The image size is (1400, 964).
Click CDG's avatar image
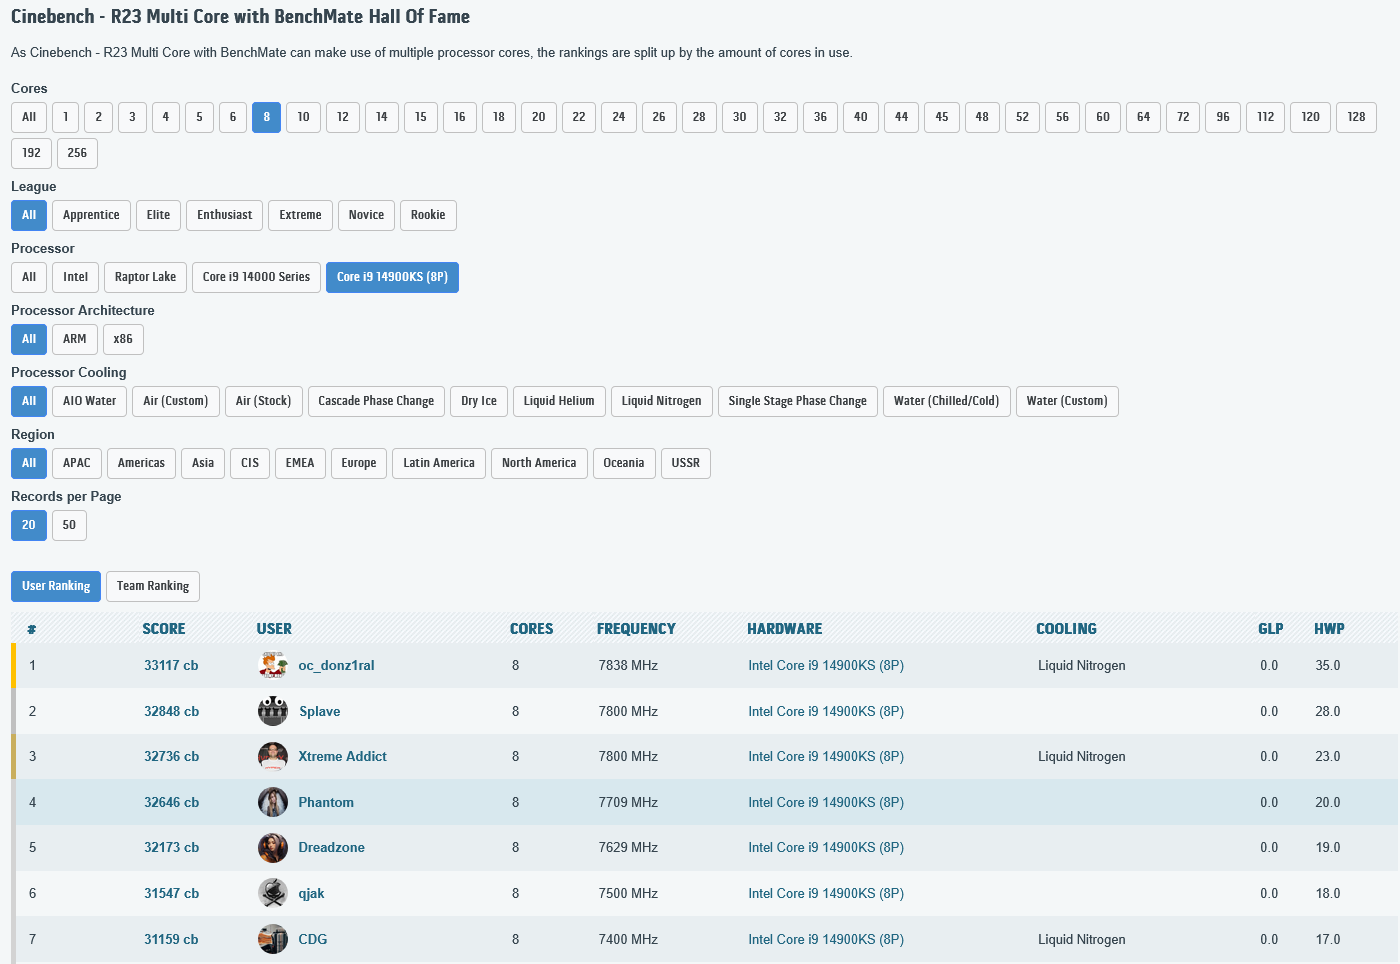273,939
